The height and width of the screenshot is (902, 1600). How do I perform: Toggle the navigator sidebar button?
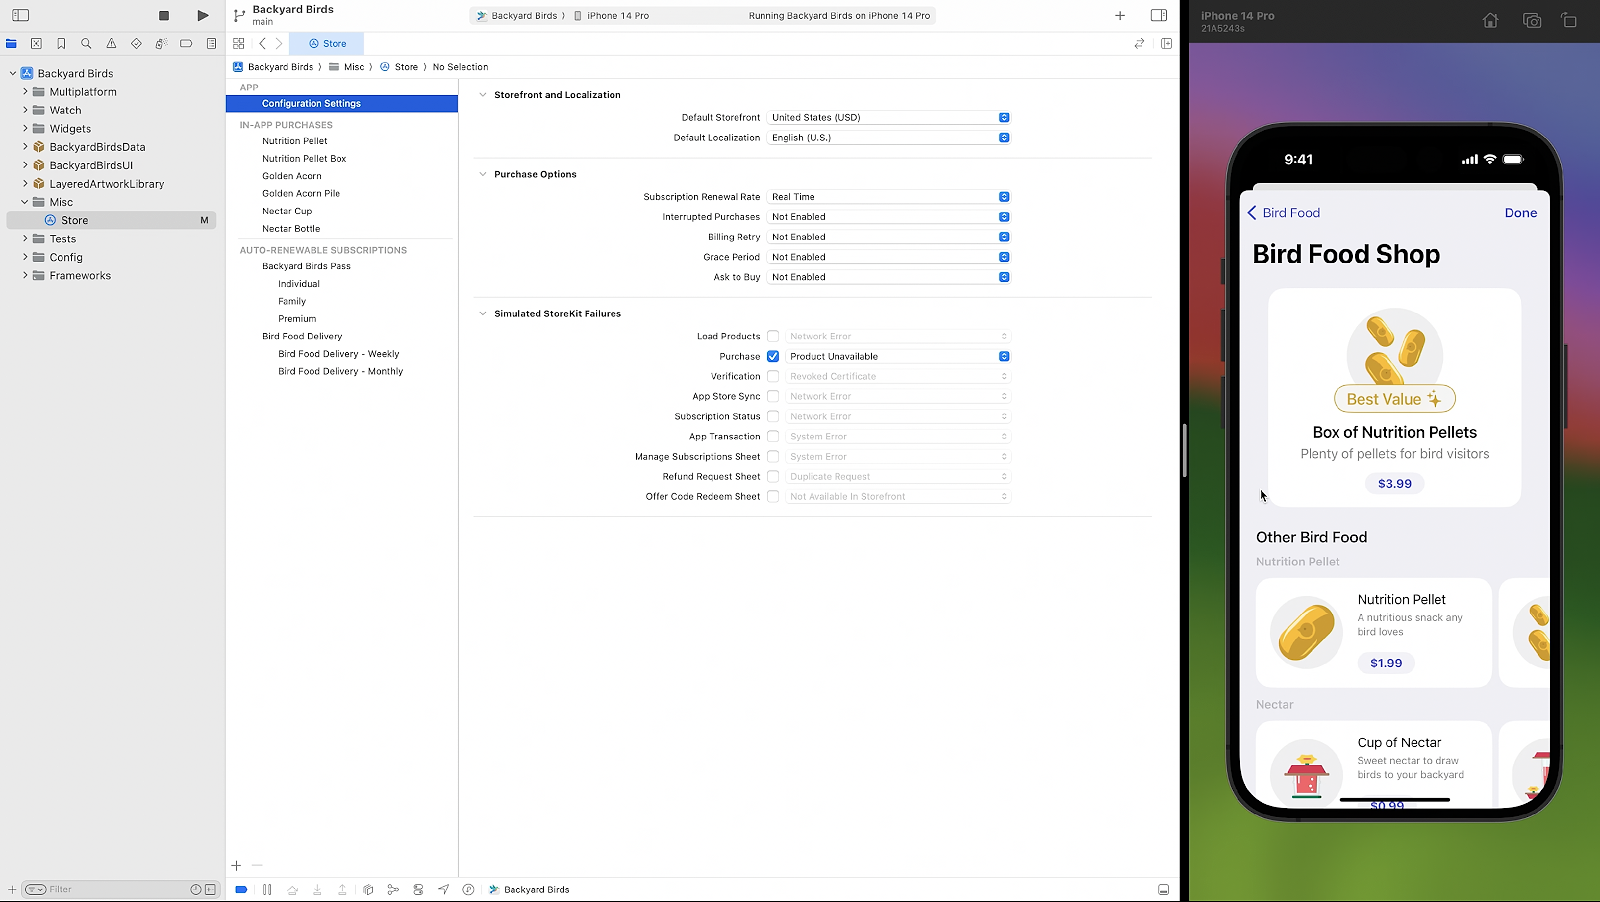coord(20,15)
